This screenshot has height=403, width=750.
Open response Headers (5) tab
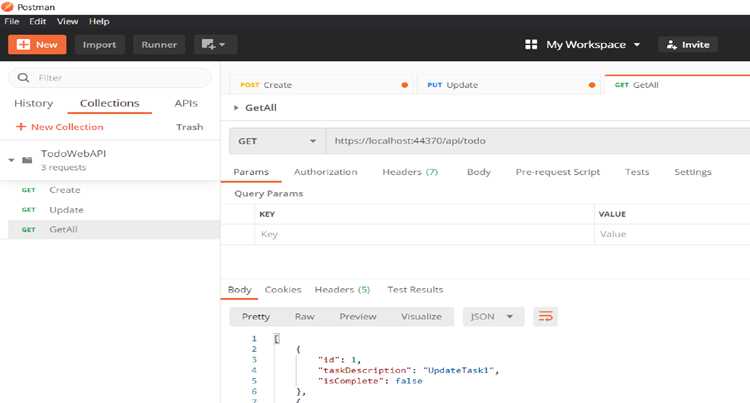[342, 290]
